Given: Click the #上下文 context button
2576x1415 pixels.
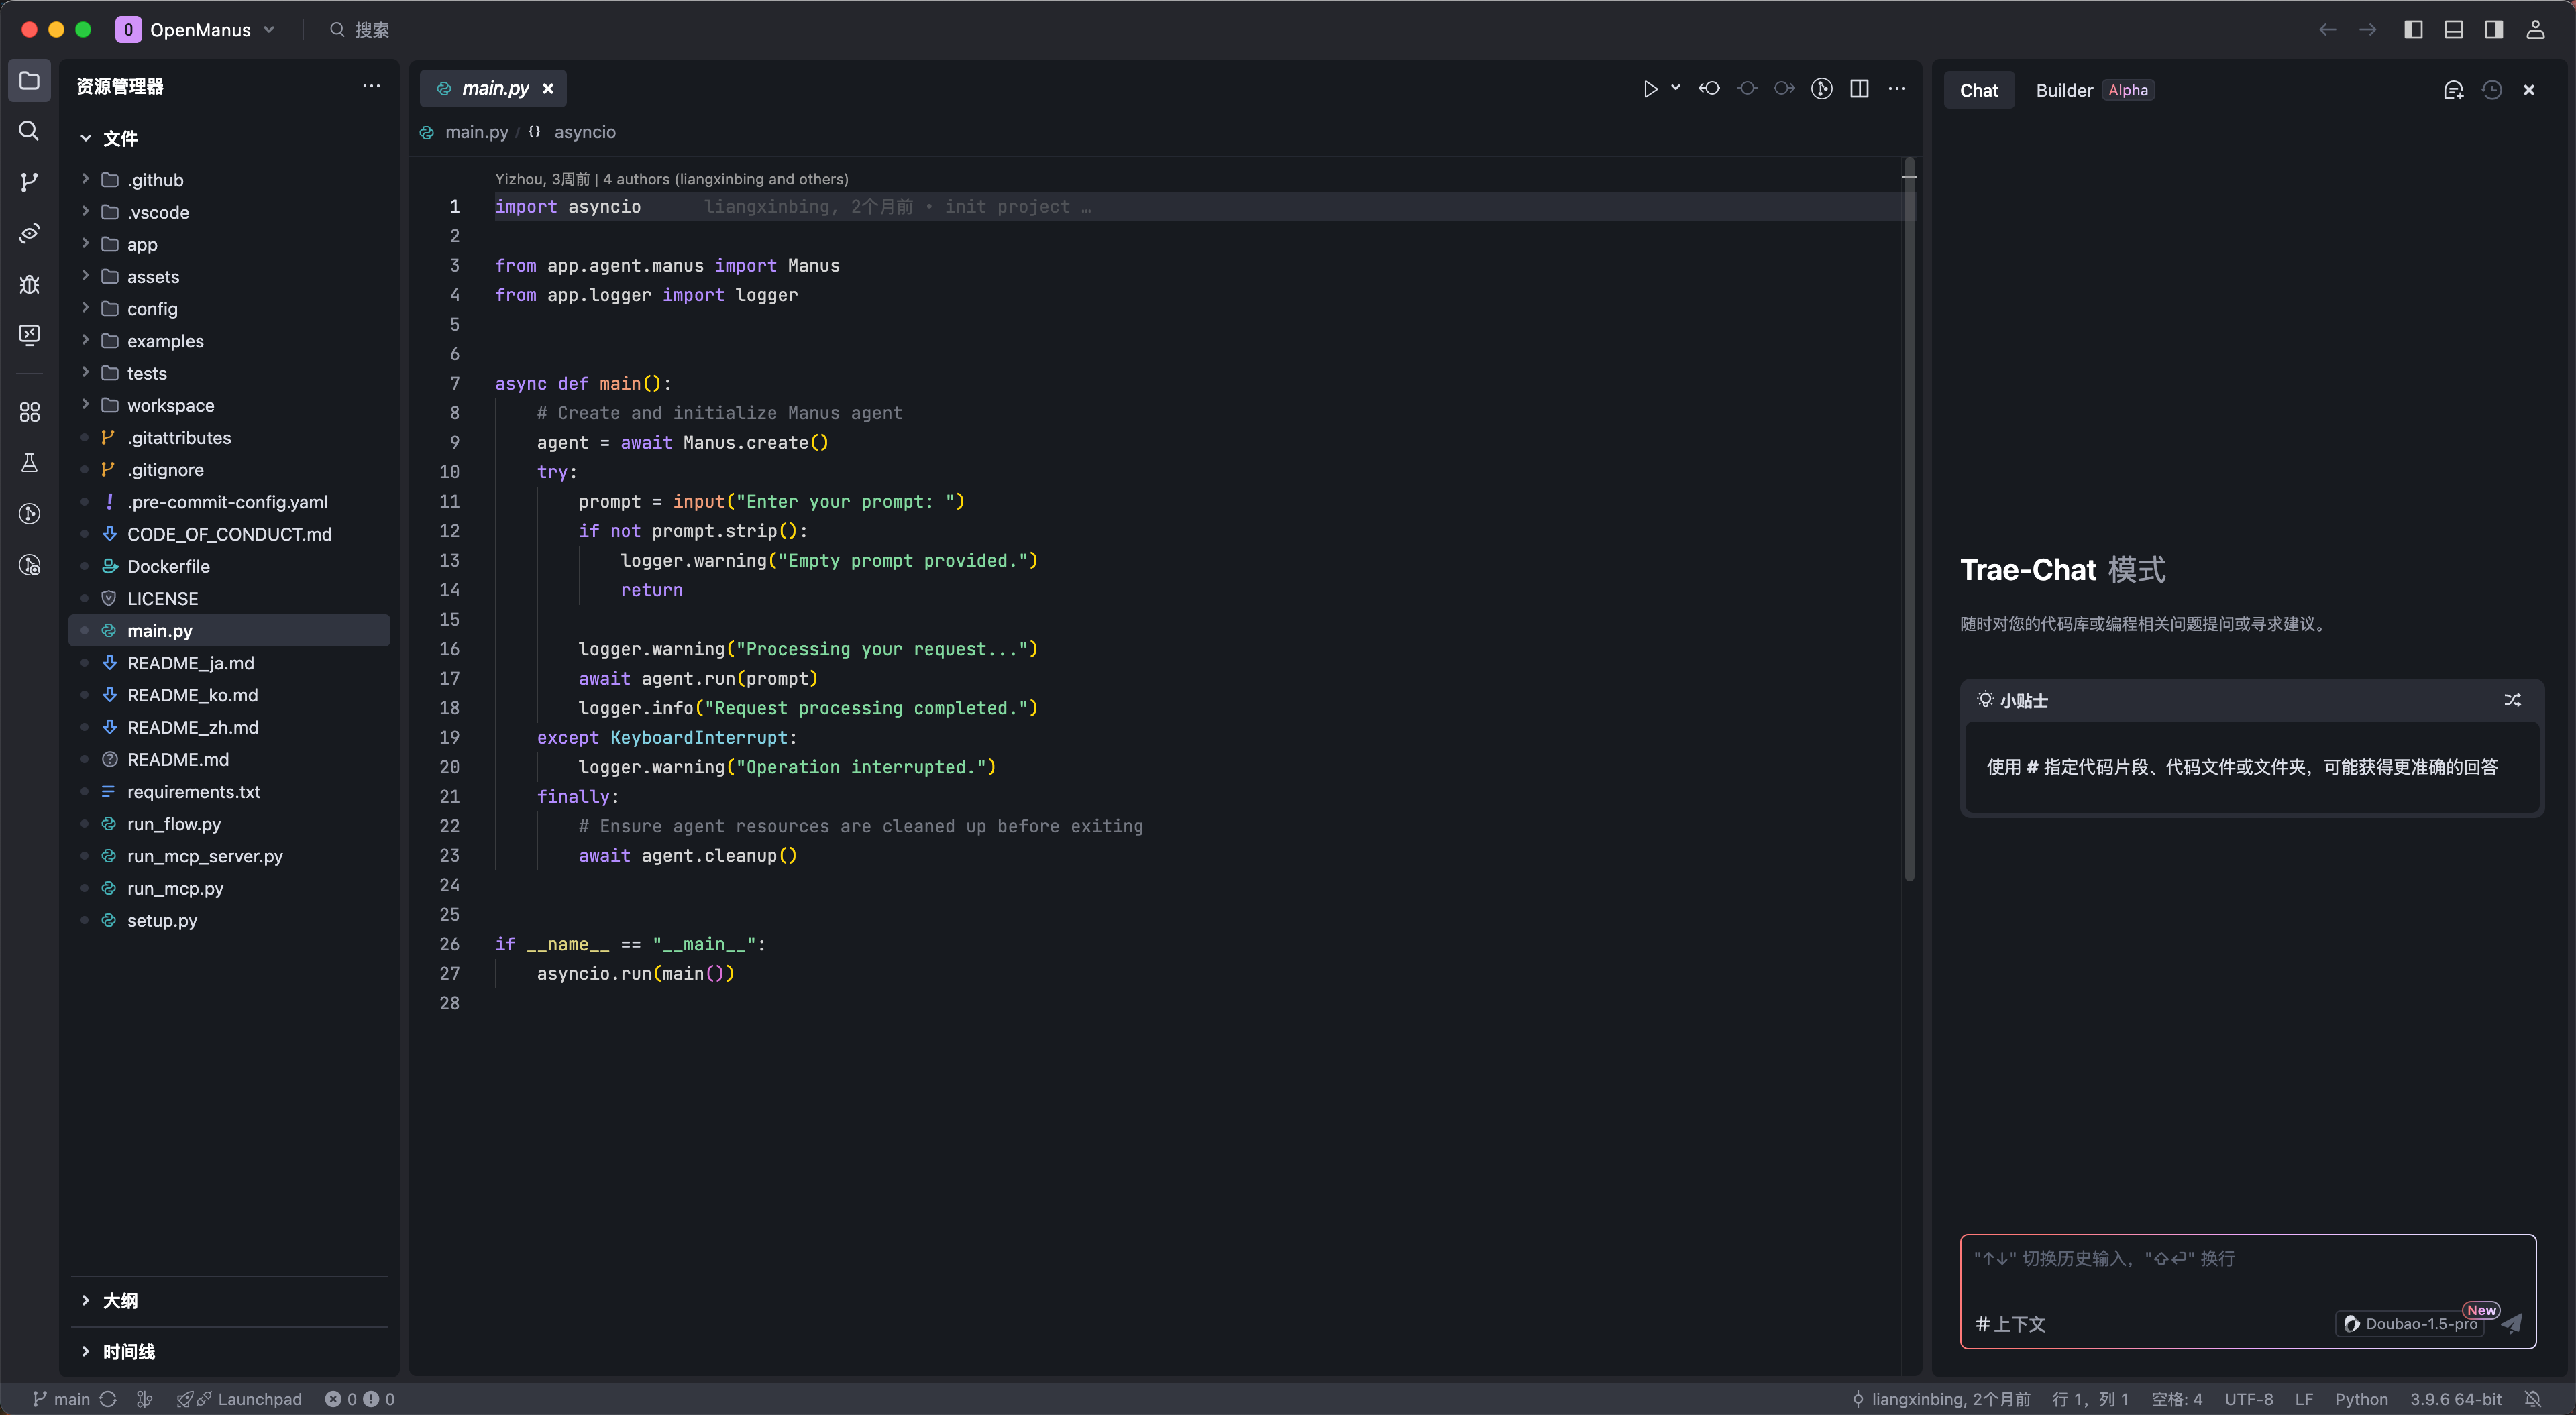Looking at the screenshot, I should (2010, 1323).
